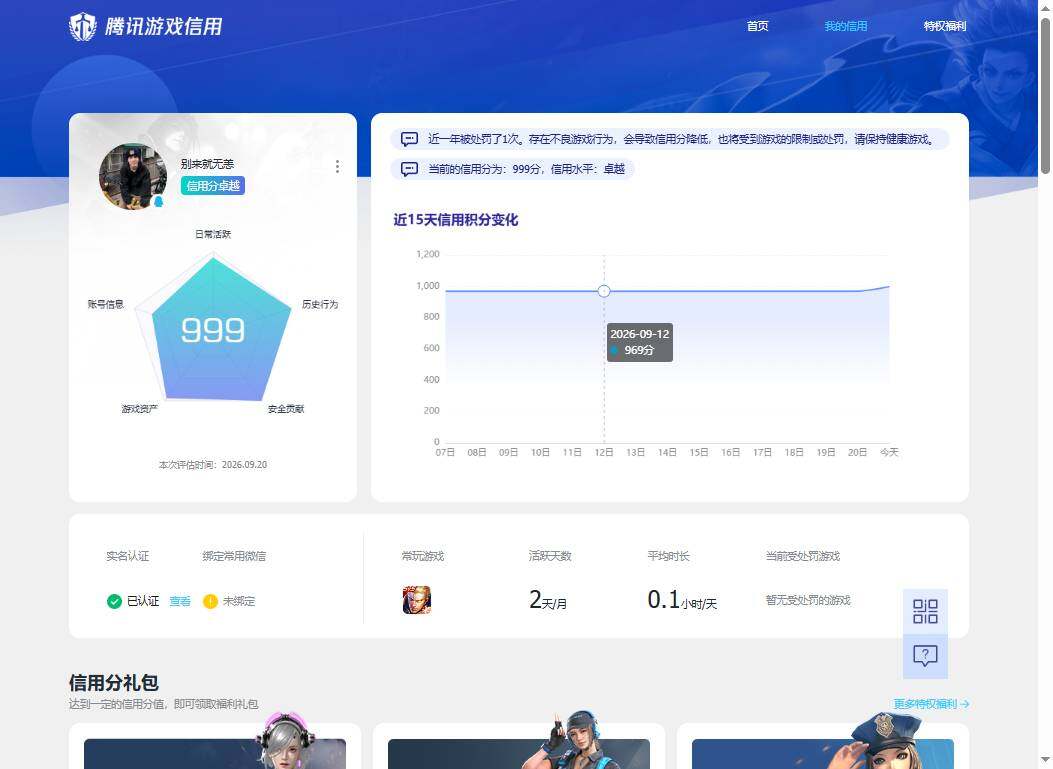Click the 07日 label on chart axis
This screenshot has width=1053, height=769.
click(x=445, y=453)
